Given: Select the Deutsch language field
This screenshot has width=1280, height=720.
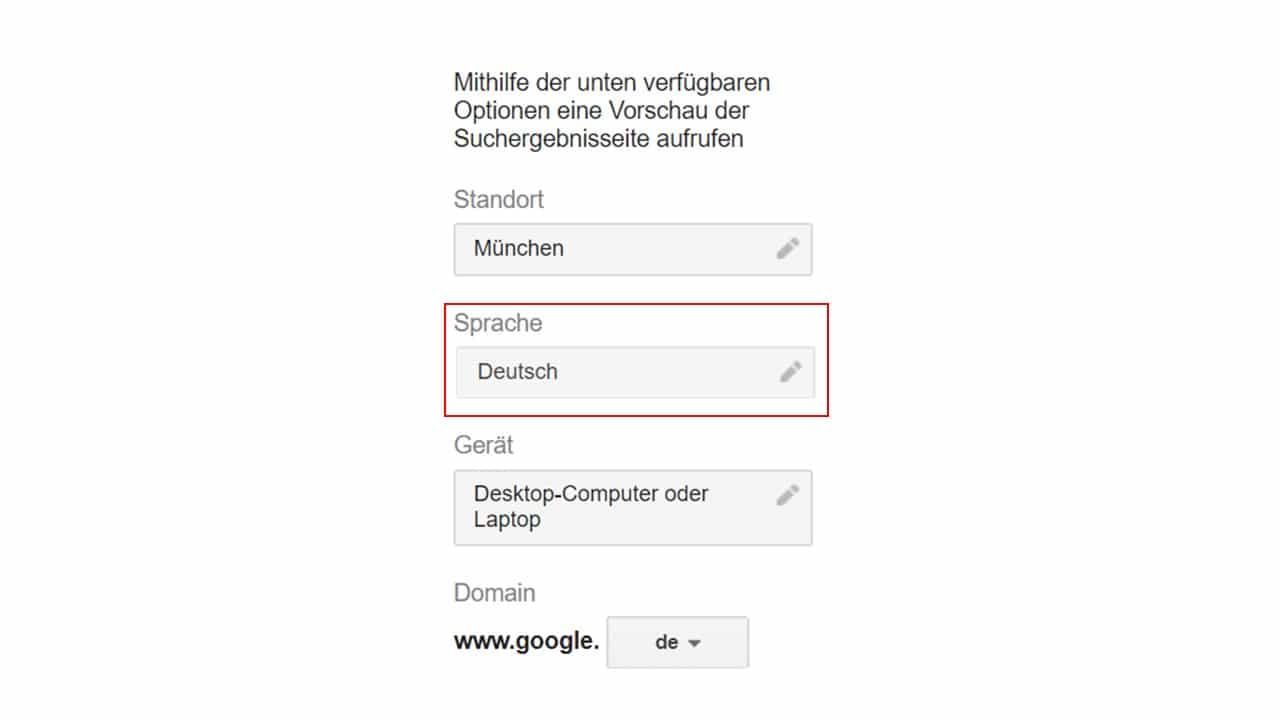Looking at the screenshot, I should click(x=636, y=372).
